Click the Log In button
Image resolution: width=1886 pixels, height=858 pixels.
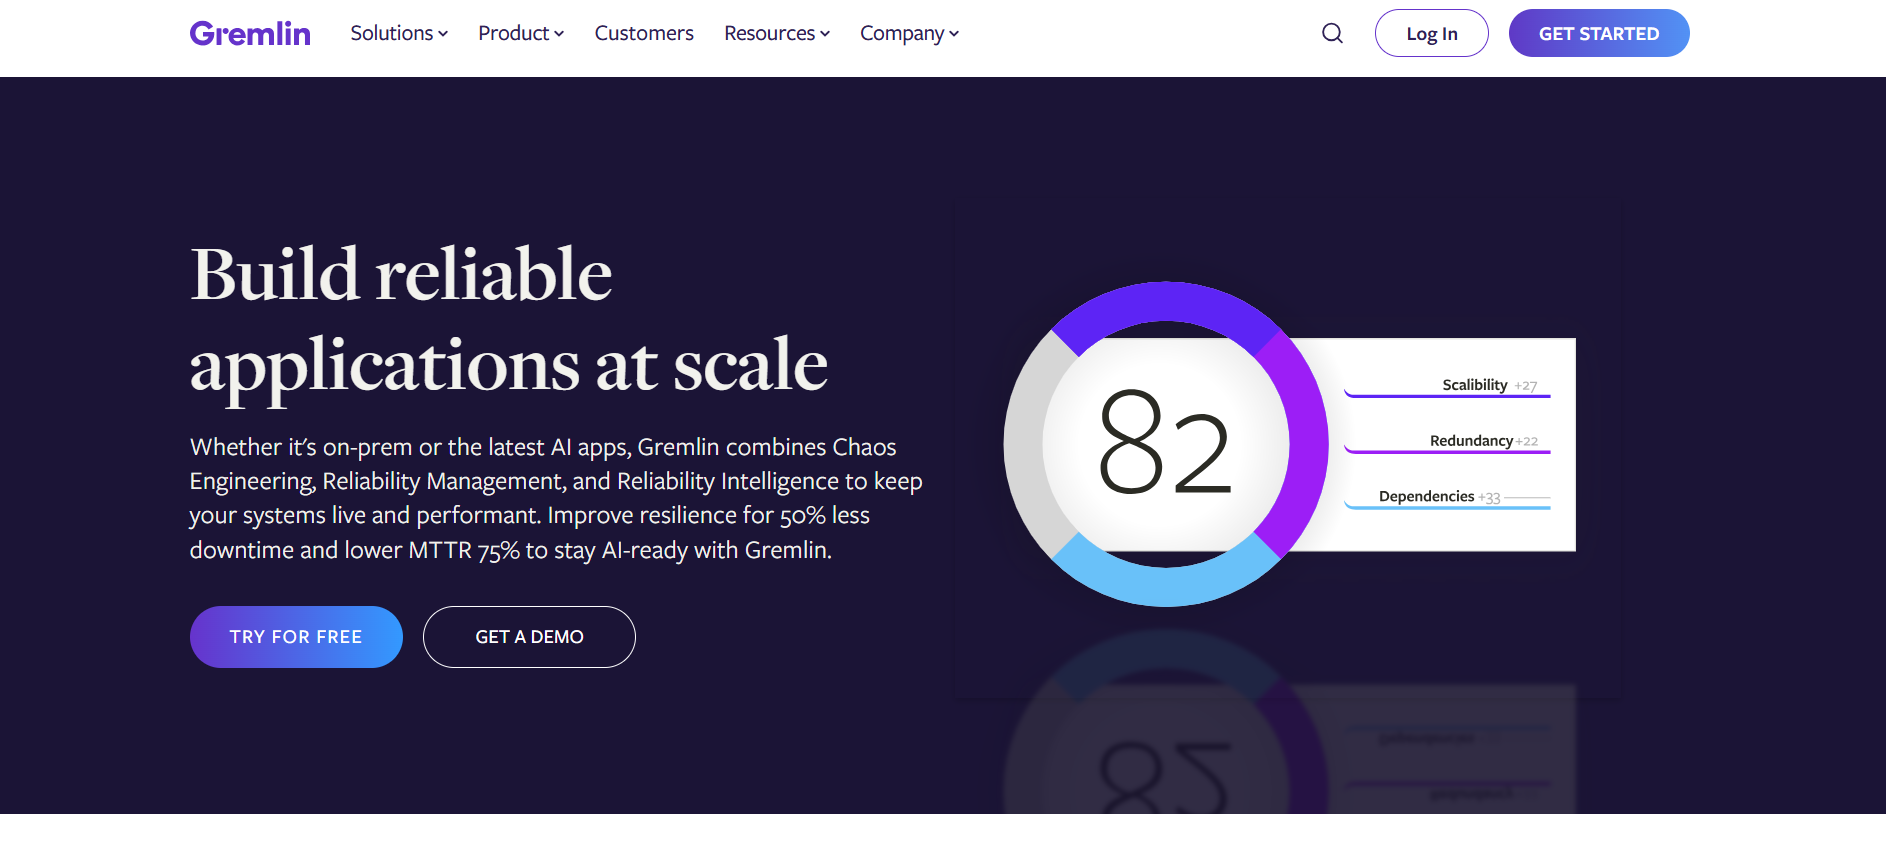[1431, 33]
